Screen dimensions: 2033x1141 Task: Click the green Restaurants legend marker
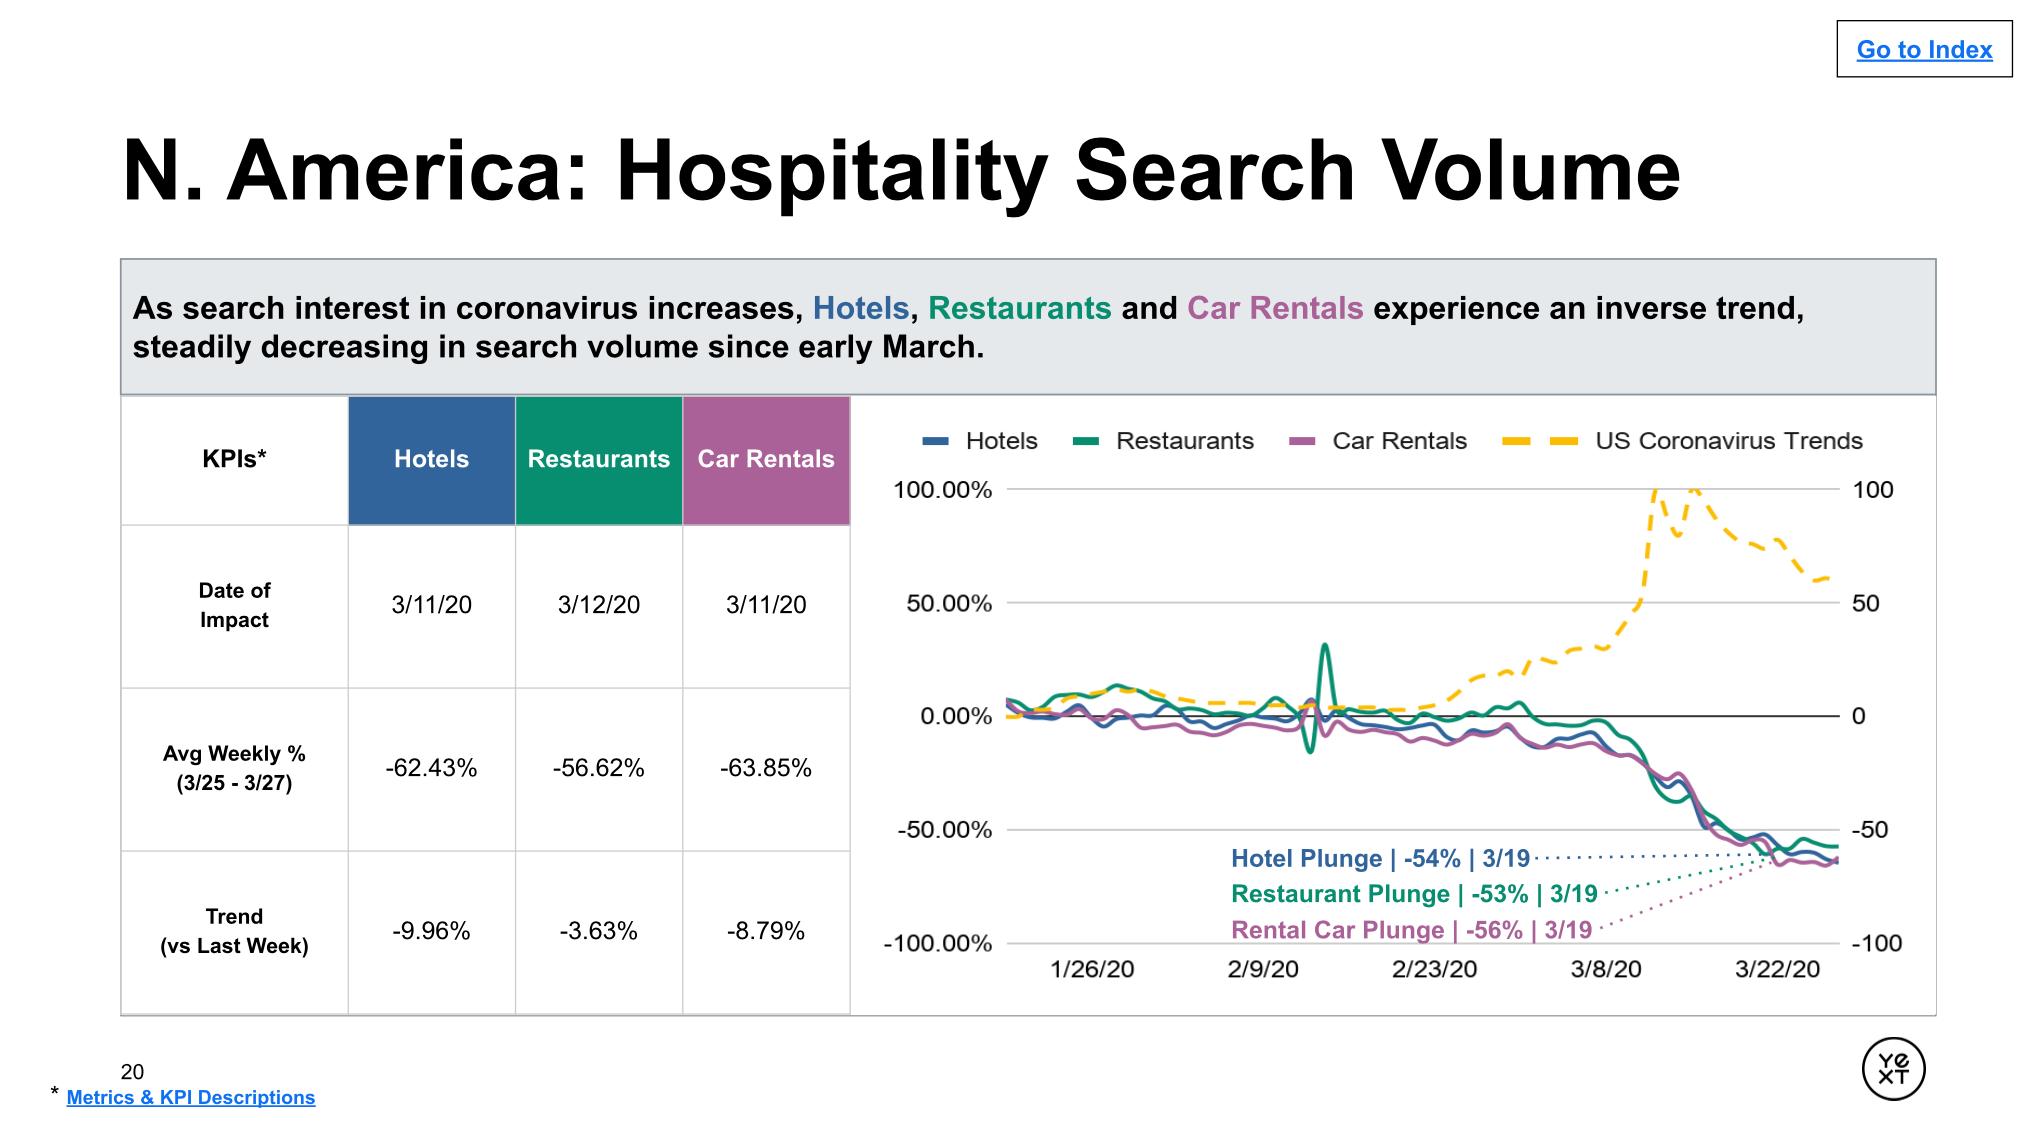[1085, 441]
